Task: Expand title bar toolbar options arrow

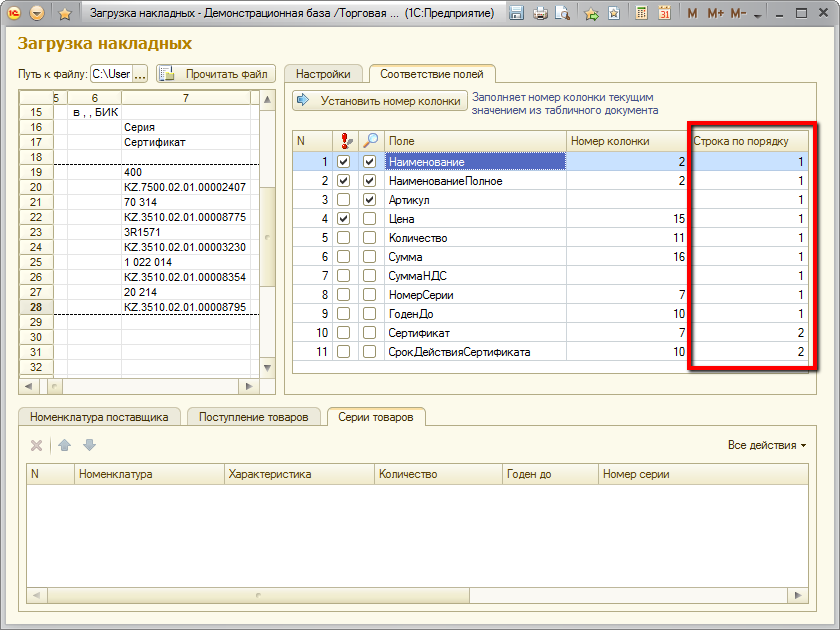Action: tap(756, 16)
